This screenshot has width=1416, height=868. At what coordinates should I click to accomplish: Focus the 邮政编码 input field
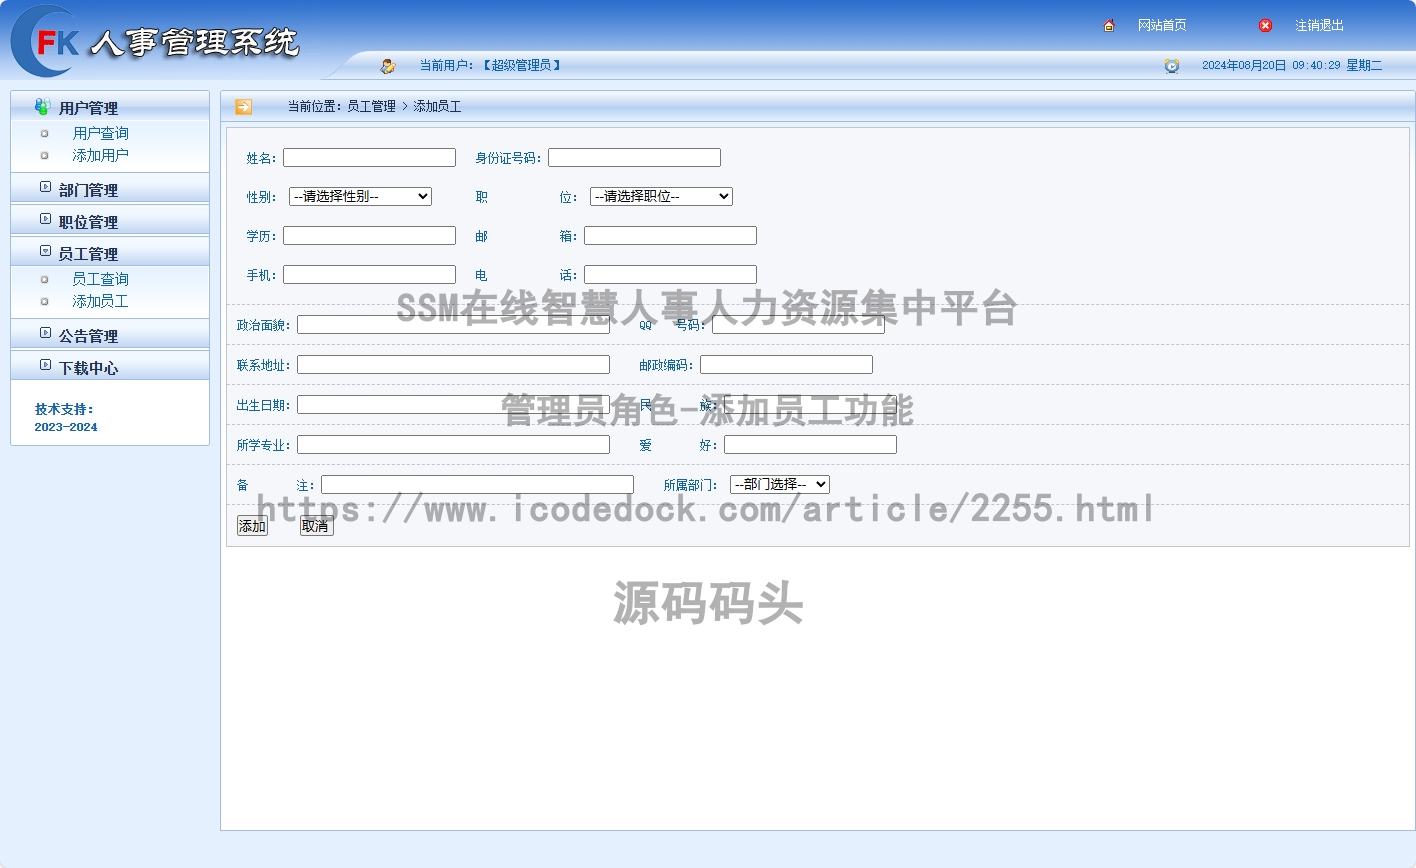point(786,364)
